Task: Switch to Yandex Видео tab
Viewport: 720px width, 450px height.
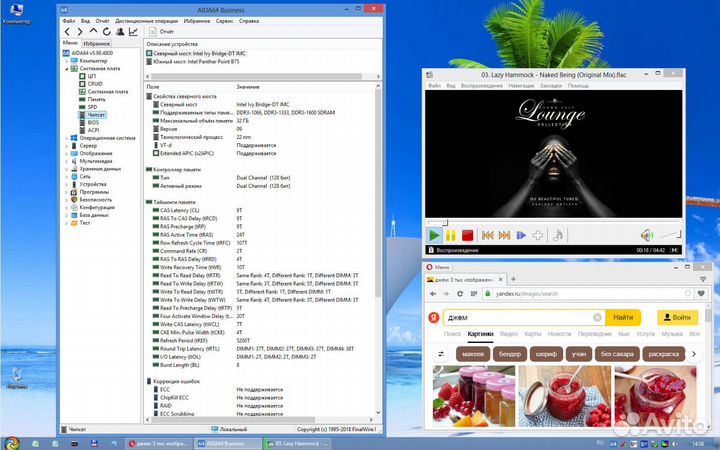Action: click(x=509, y=334)
